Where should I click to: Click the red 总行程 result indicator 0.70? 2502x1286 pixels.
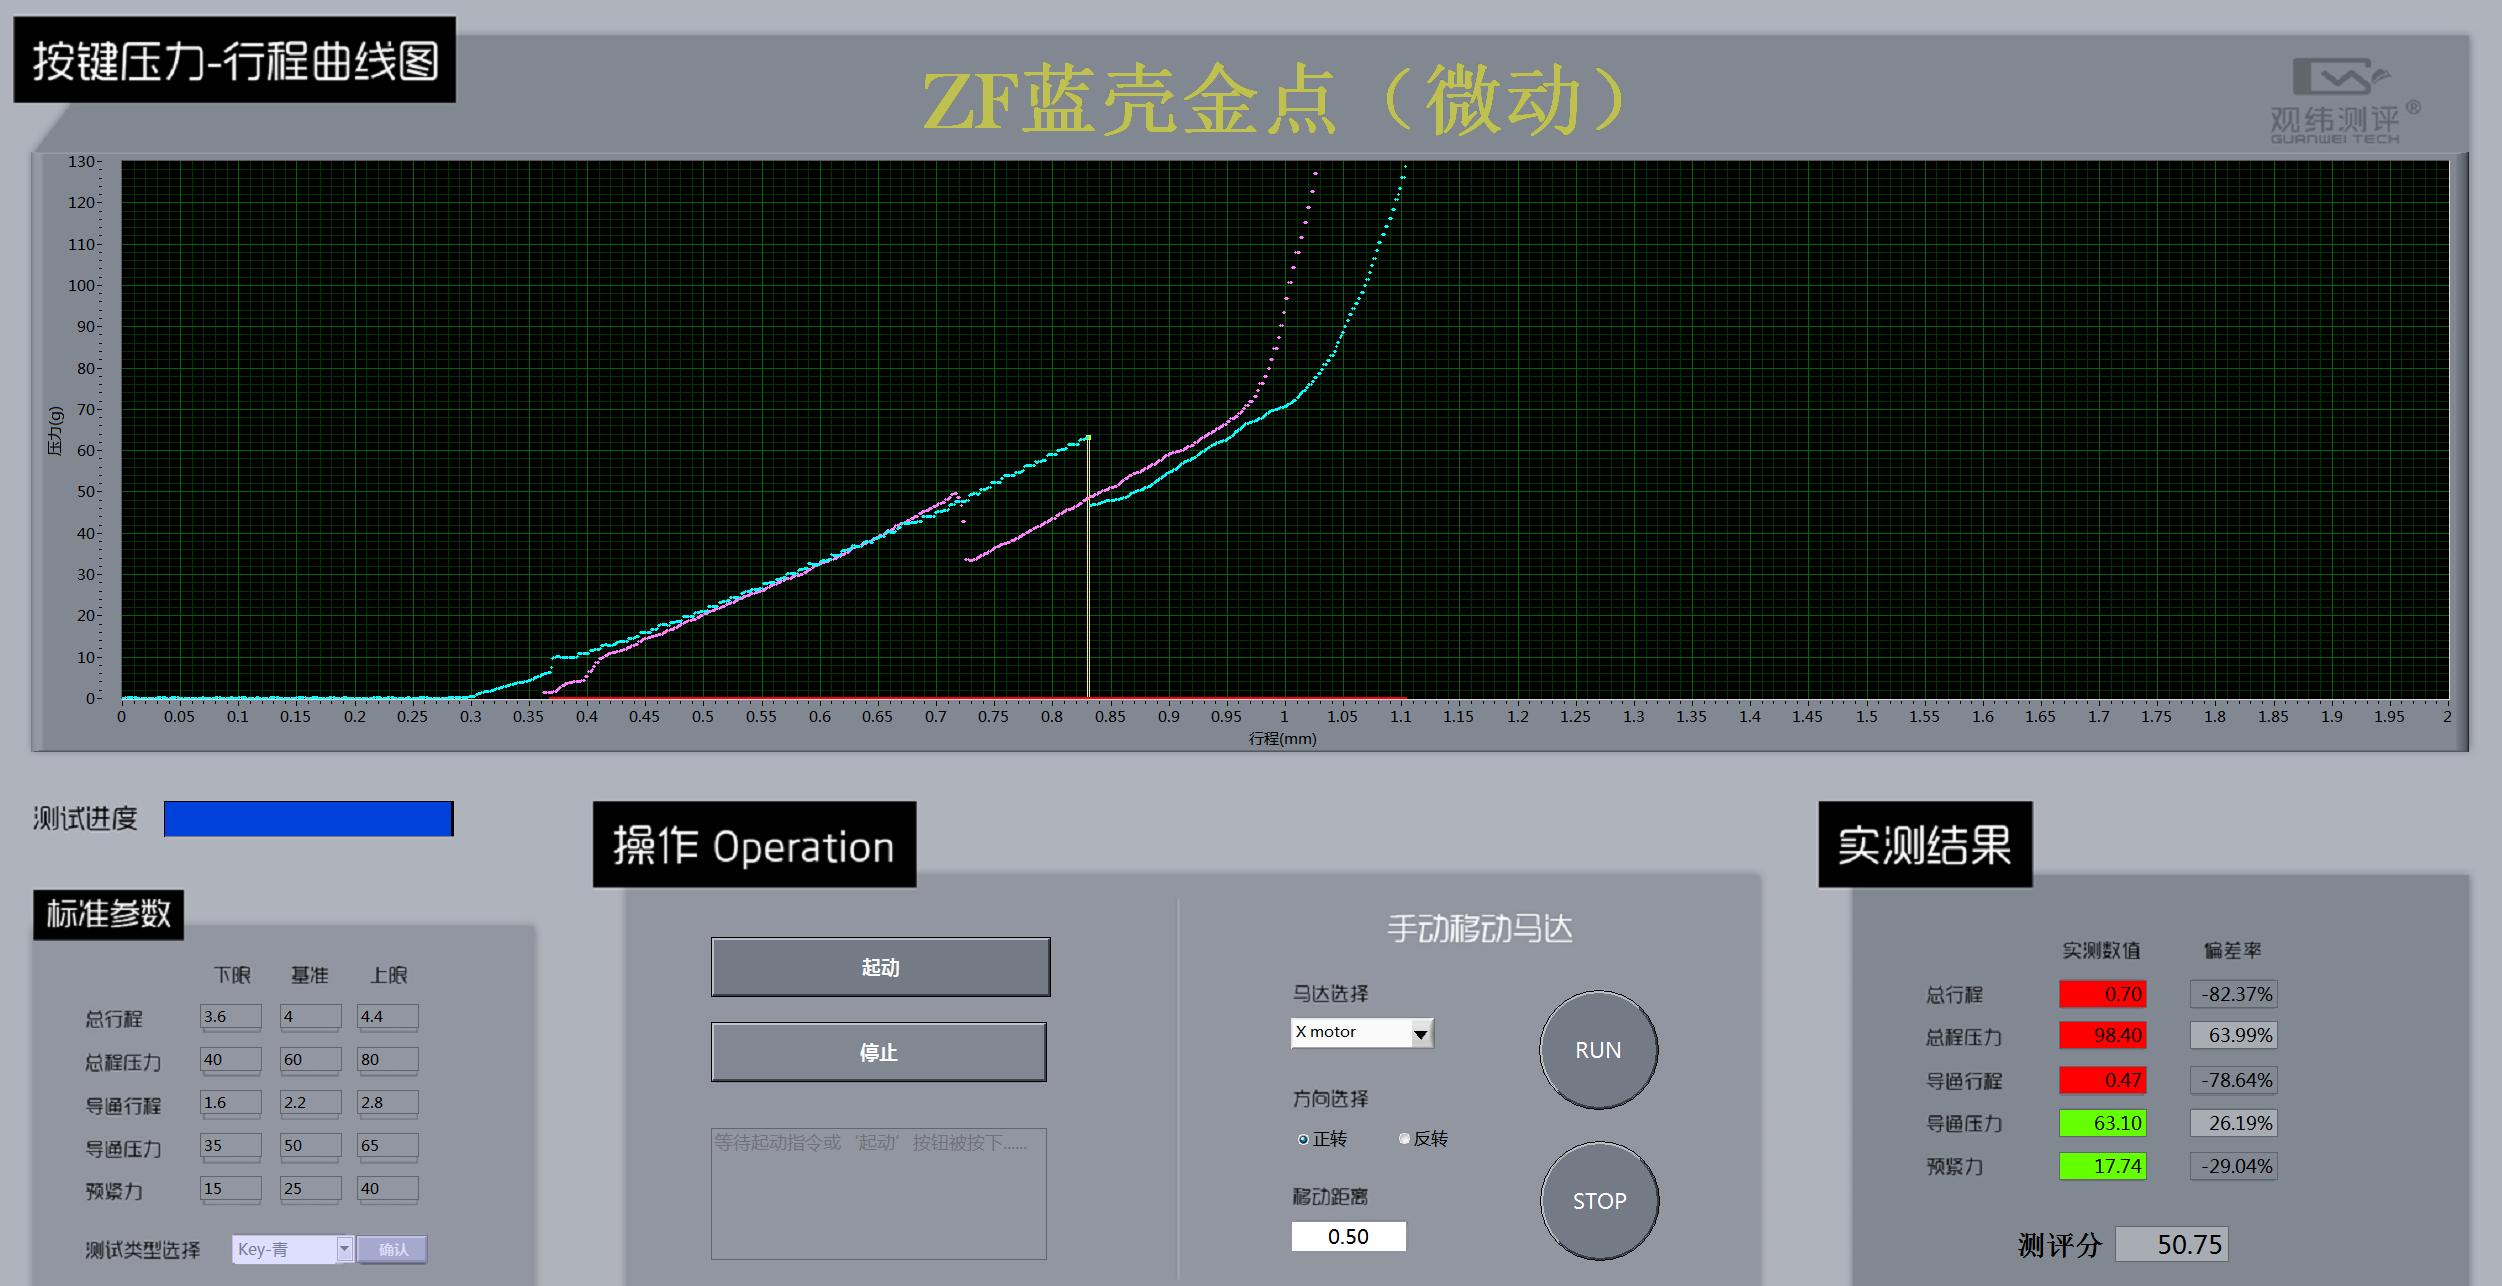pyautogui.click(x=2103, y=993)
